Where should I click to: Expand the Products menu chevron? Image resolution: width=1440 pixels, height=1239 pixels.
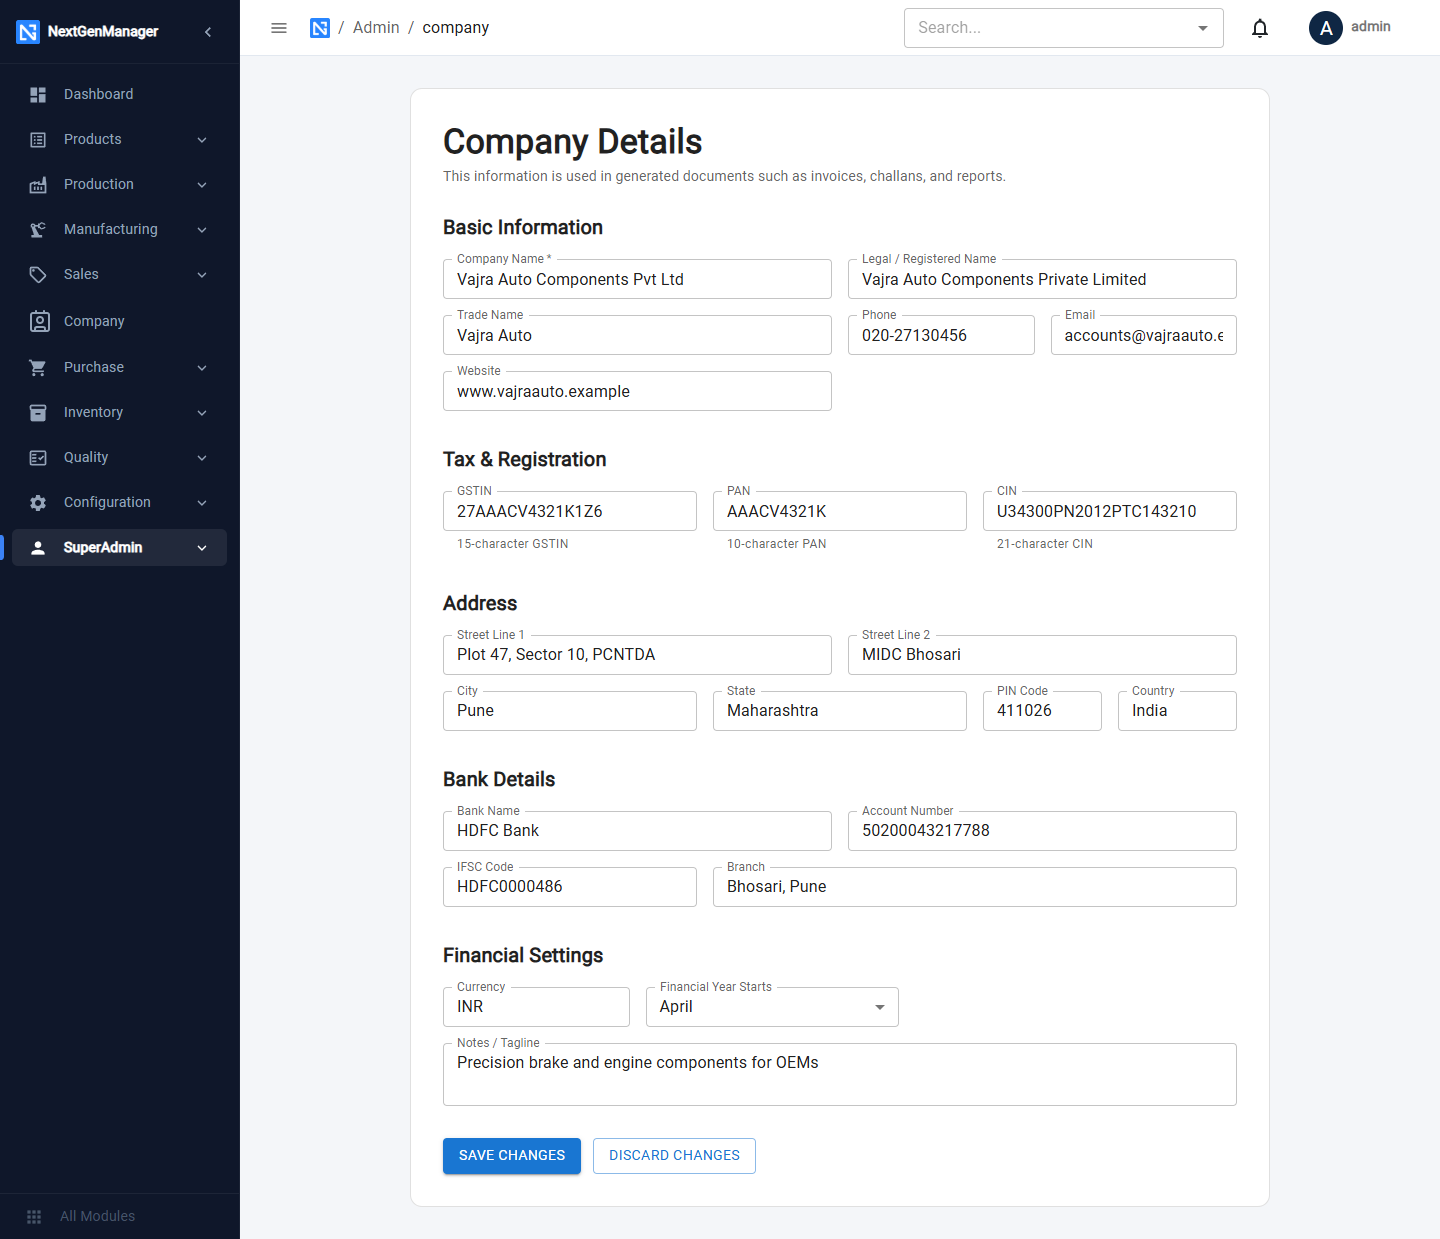tap(202, 140)
